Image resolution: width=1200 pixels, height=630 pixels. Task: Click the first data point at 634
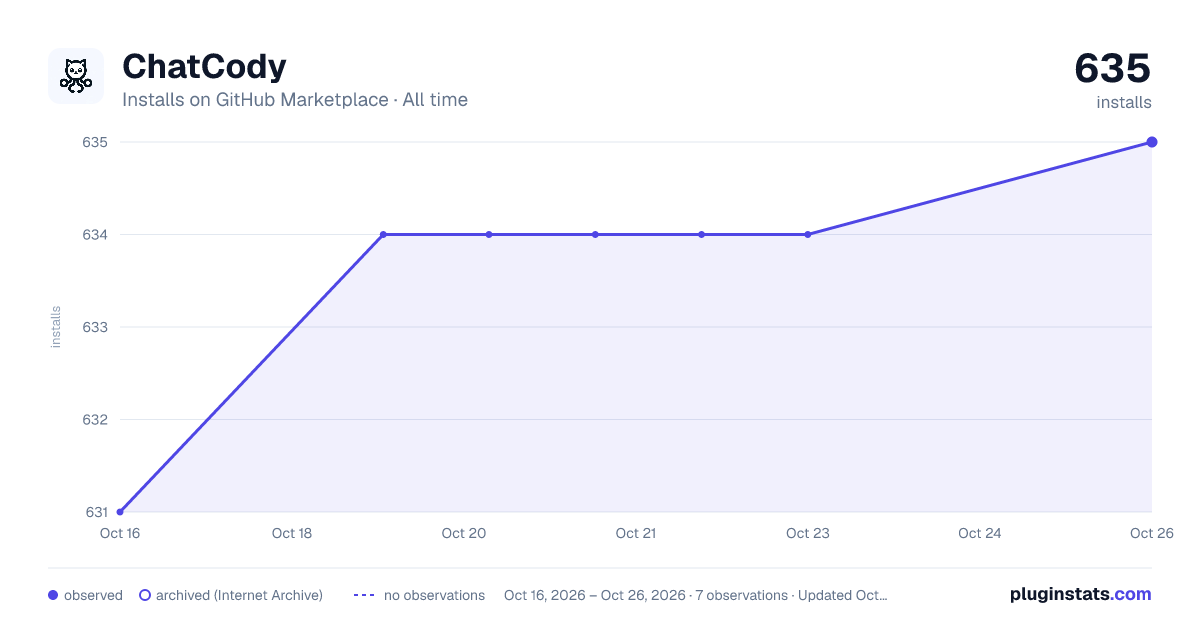pyautogui.click(x=383, y=235)
